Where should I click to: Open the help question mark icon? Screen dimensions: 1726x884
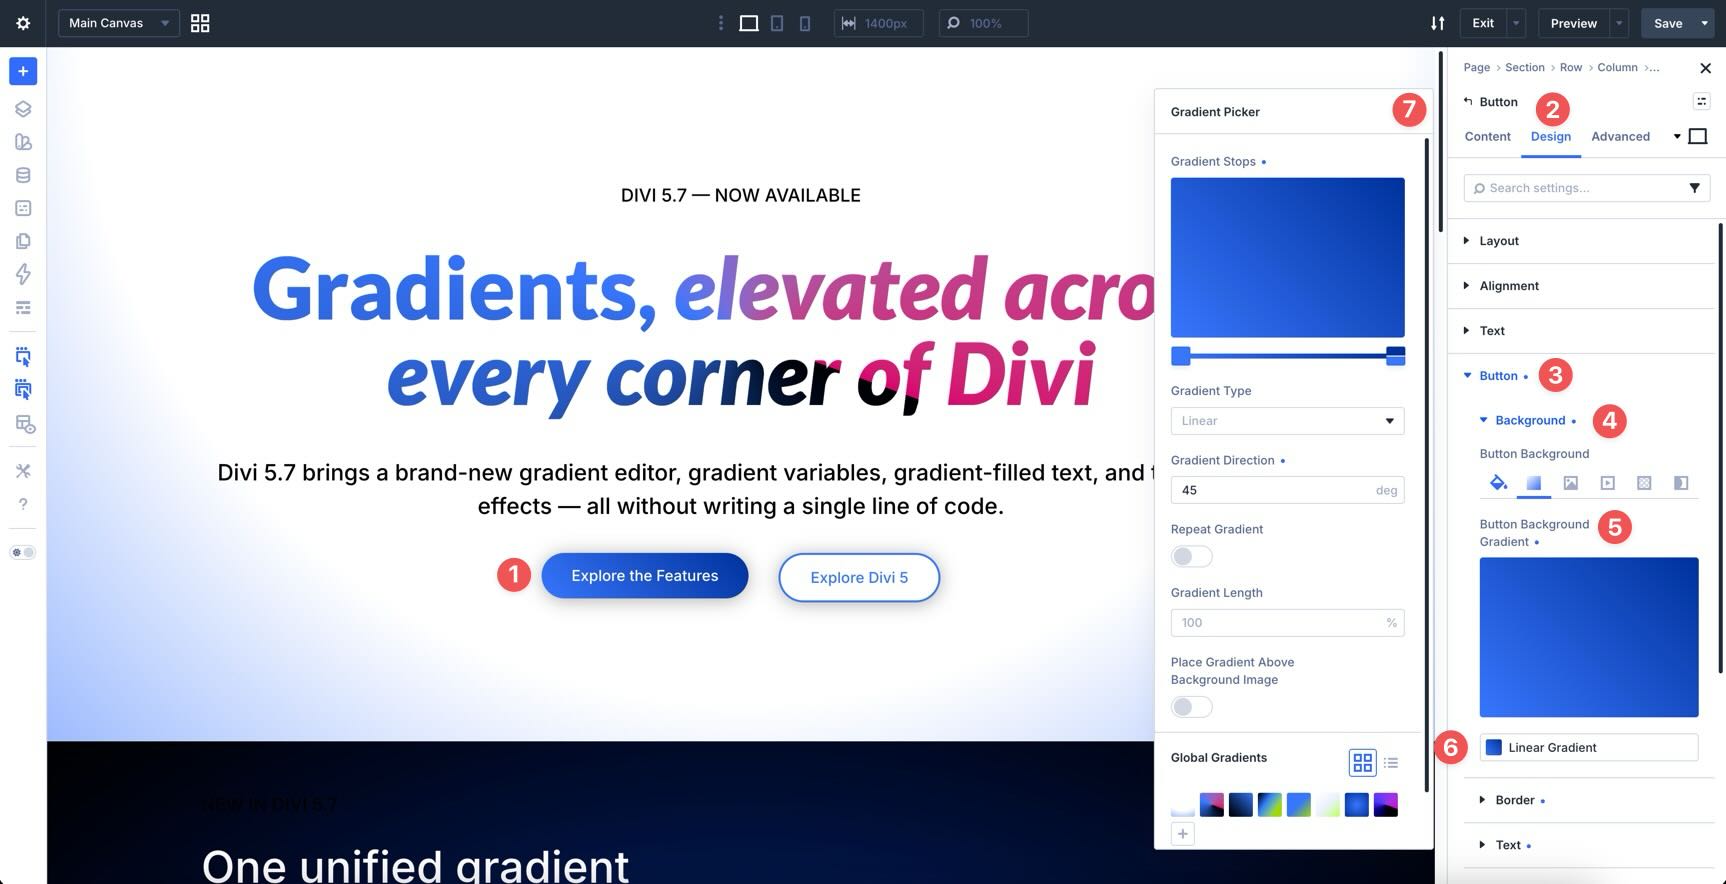pos(23,504)
